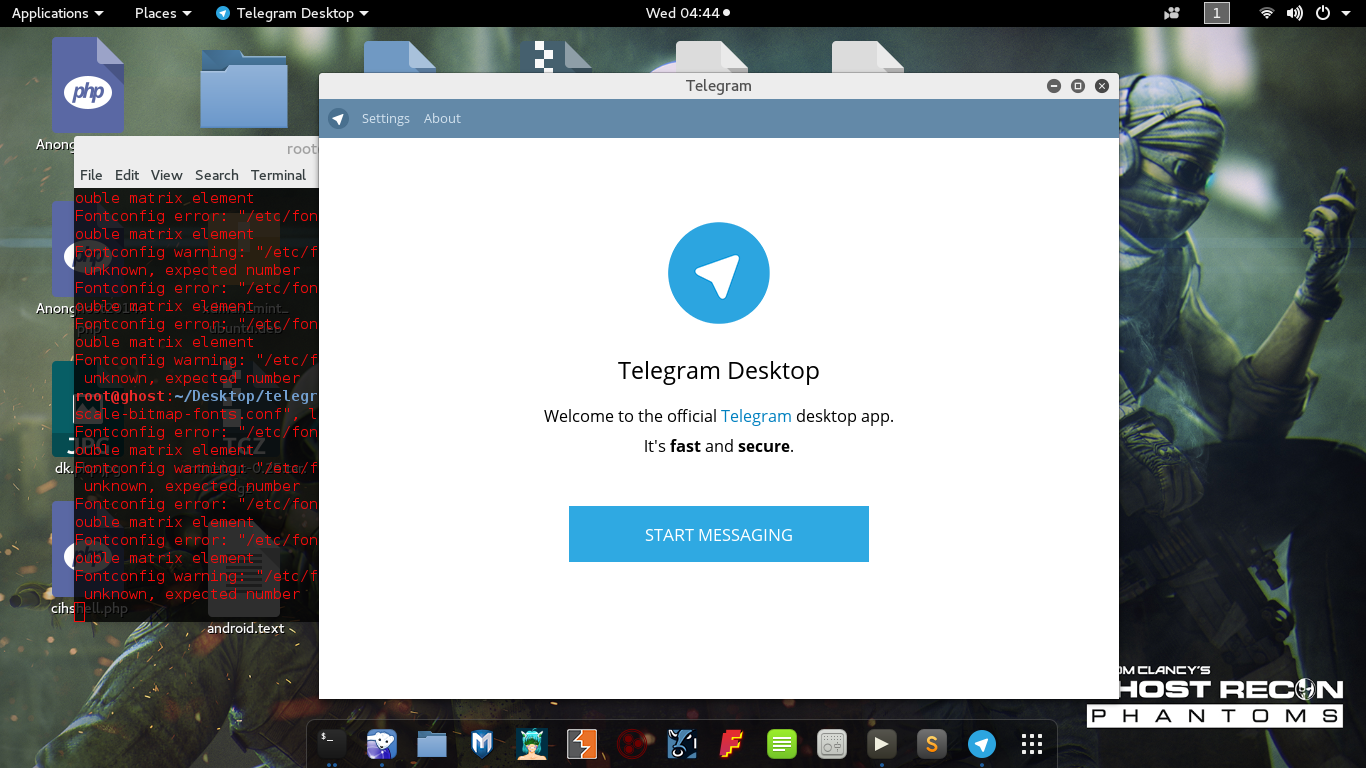Launch the BeEF blue bull icon in dock

coord(682,743)
